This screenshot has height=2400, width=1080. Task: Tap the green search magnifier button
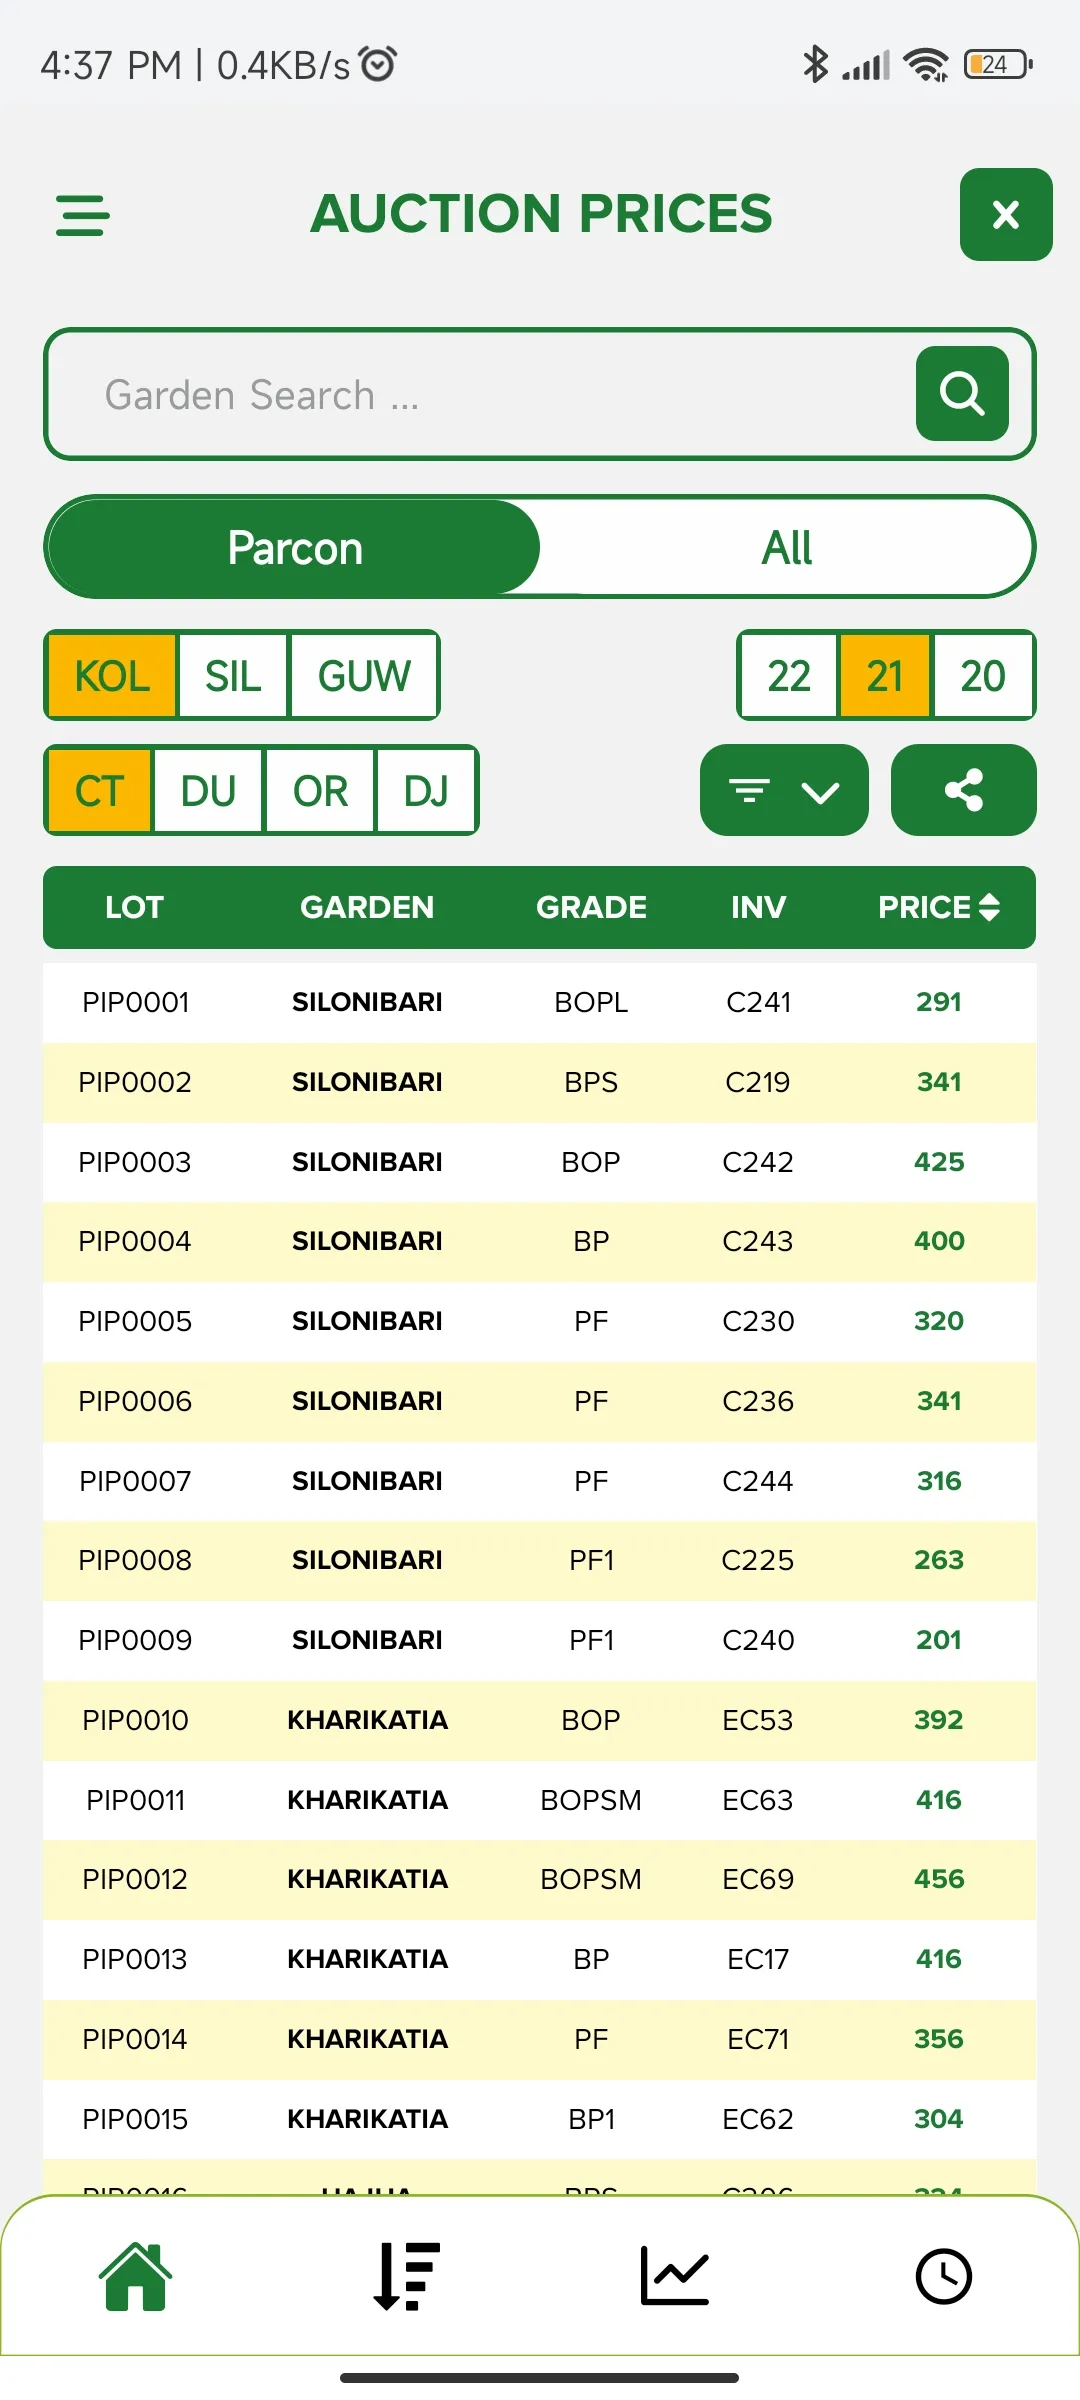(x=962, y=393)
